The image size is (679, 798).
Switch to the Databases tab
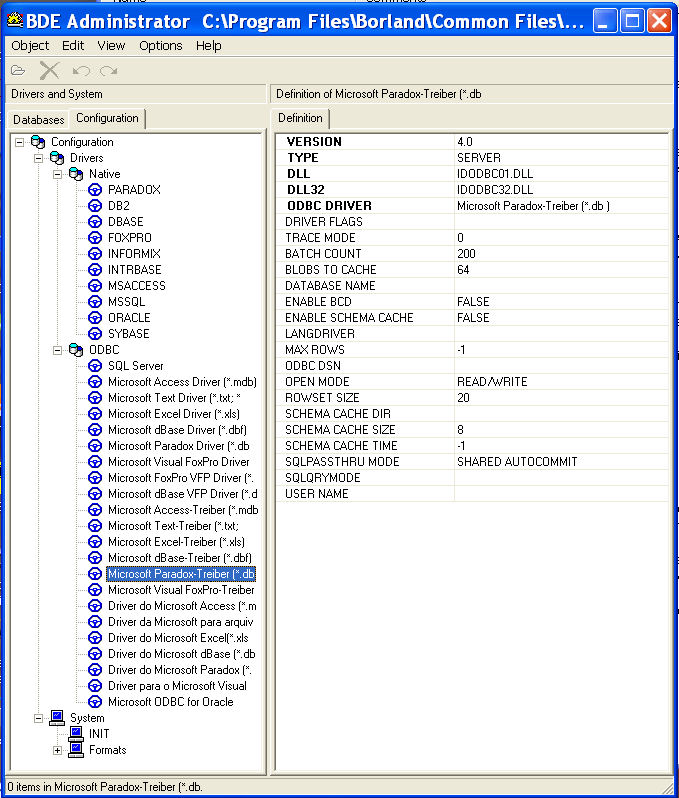click(39, 120)
